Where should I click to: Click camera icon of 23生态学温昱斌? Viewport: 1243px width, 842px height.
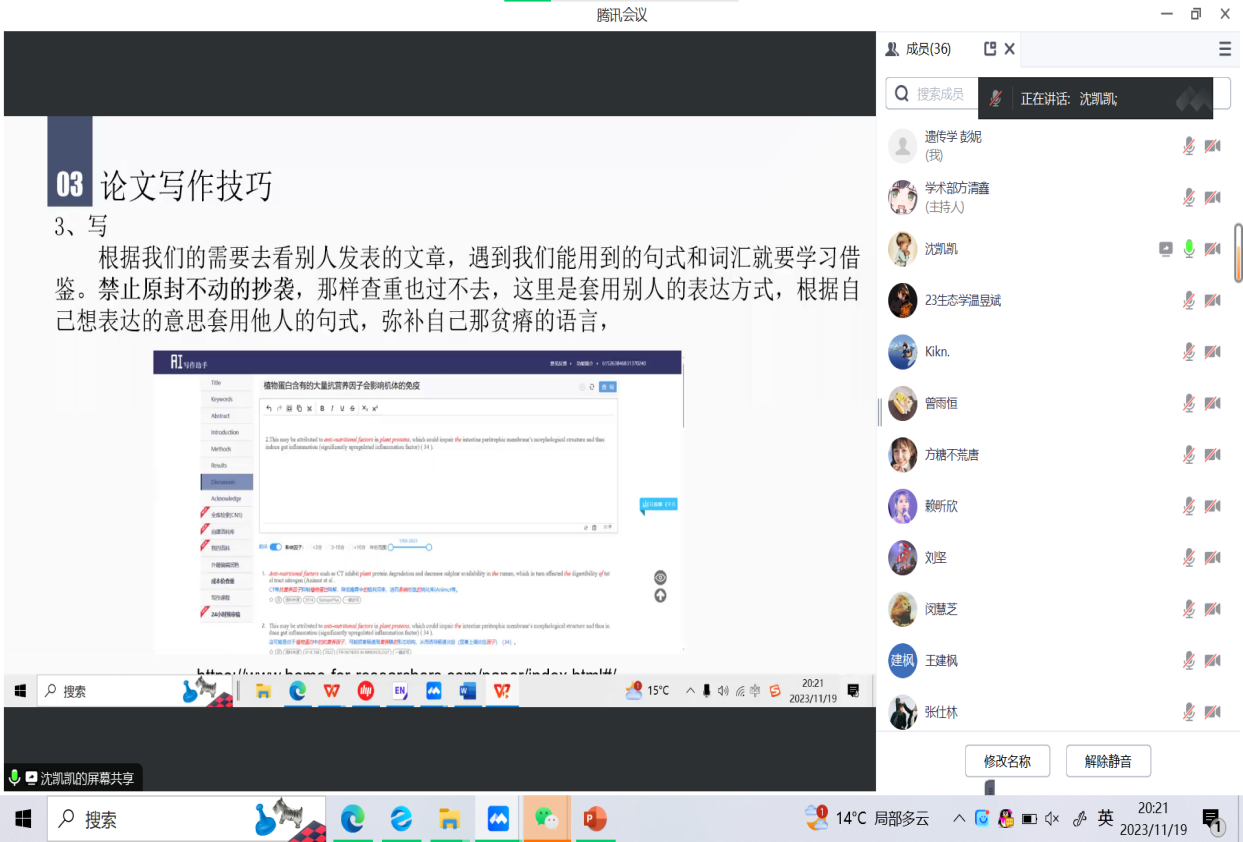[x=1212, y=300]
